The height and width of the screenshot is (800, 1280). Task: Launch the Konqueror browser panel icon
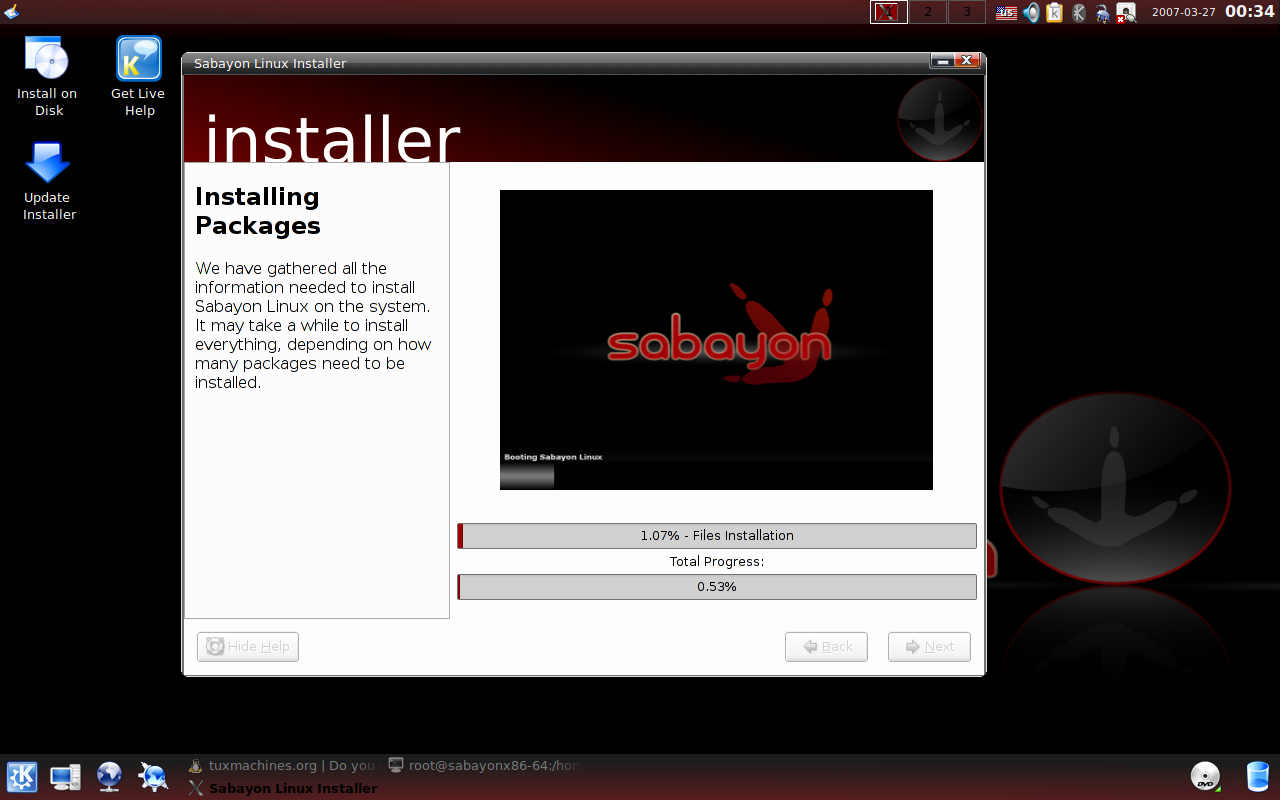(x=153, y=777)
